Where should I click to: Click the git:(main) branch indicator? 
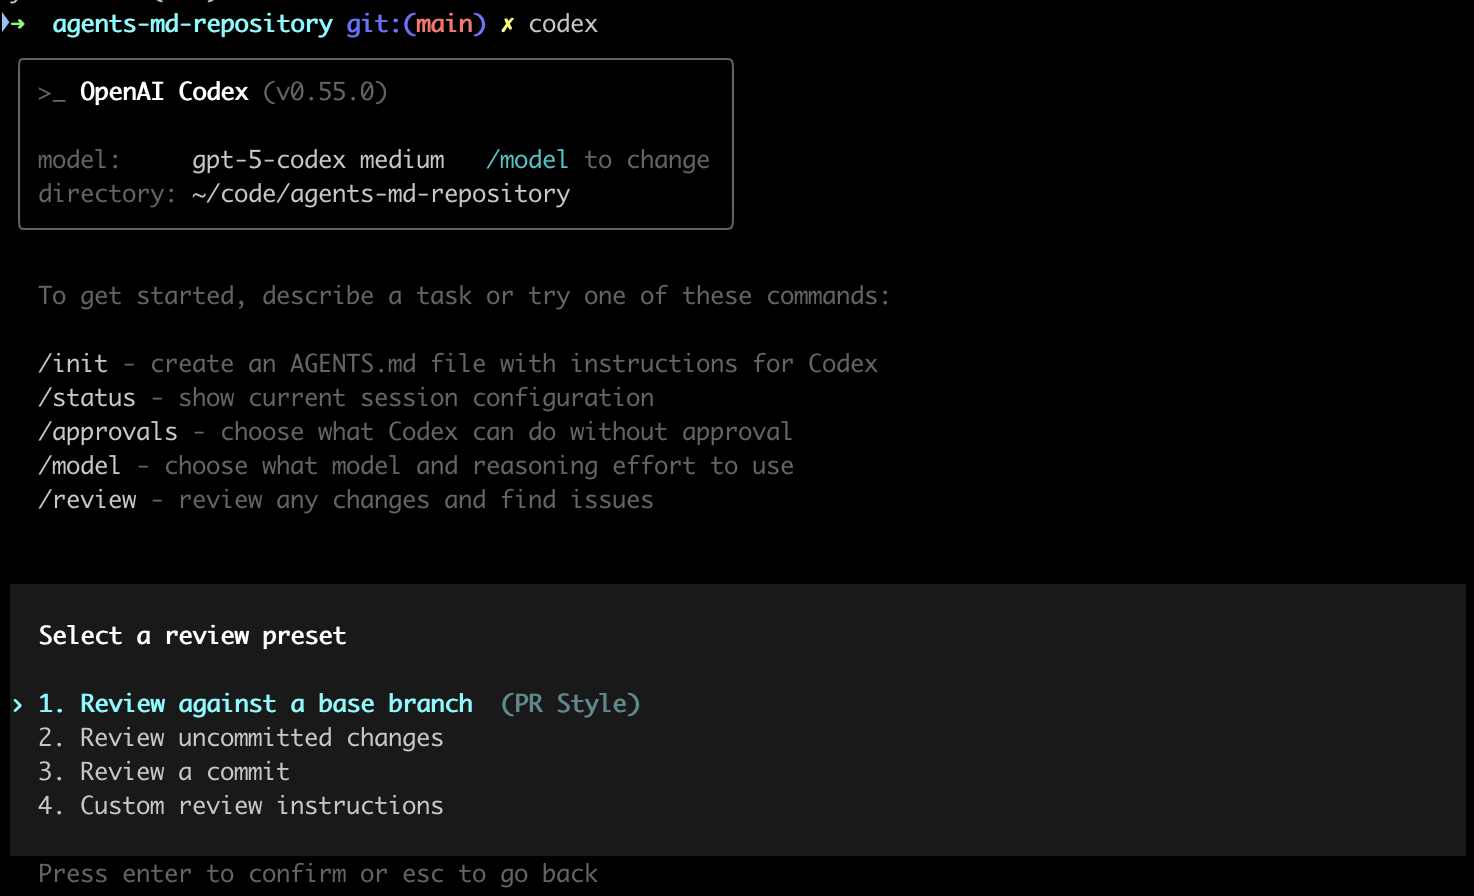point(415,24)
